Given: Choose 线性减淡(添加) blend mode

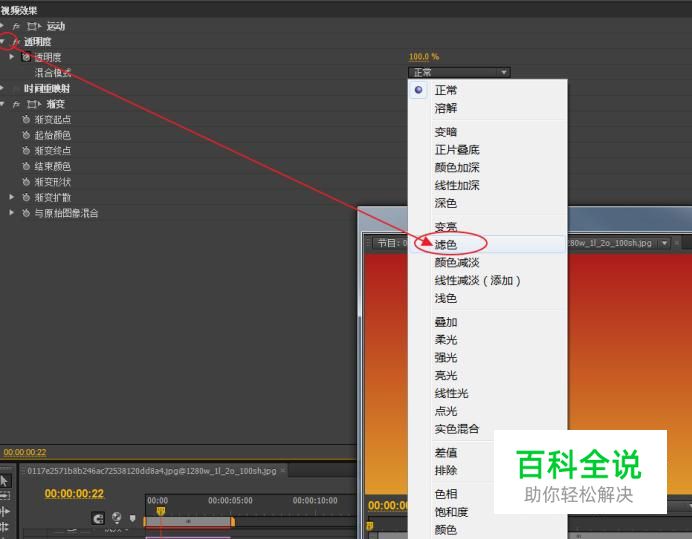Looking at the screenshot, I should pyautogui.click(x=488, y=280).
